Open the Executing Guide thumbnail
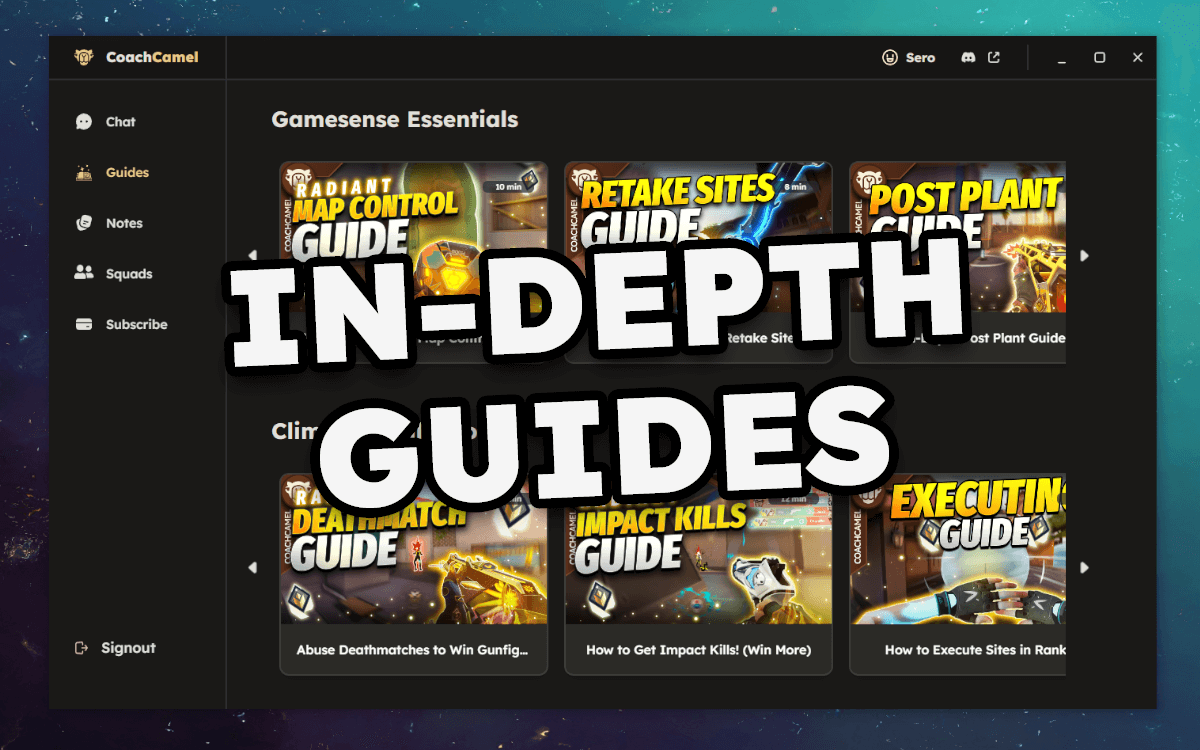 click(x=958, y=549)
